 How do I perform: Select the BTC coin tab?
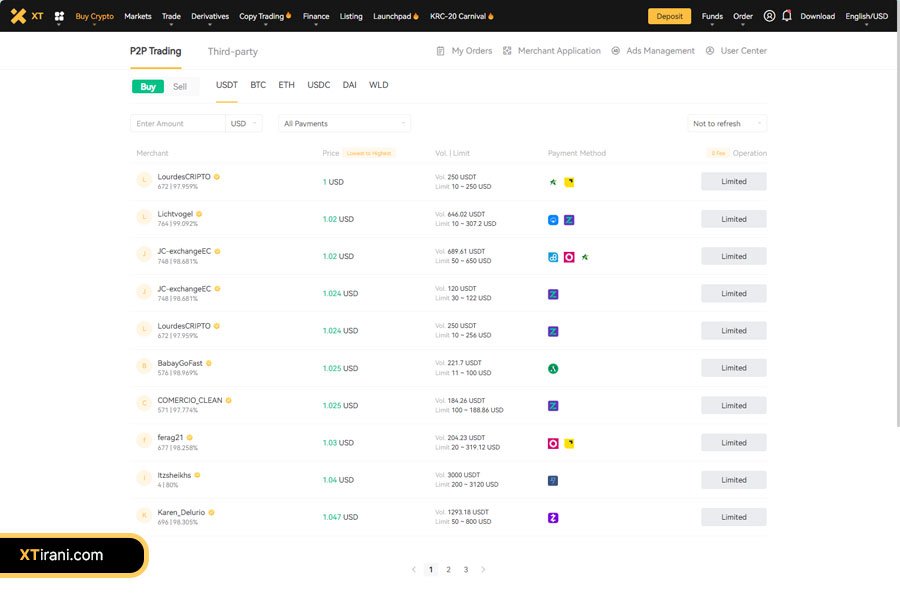258,86
